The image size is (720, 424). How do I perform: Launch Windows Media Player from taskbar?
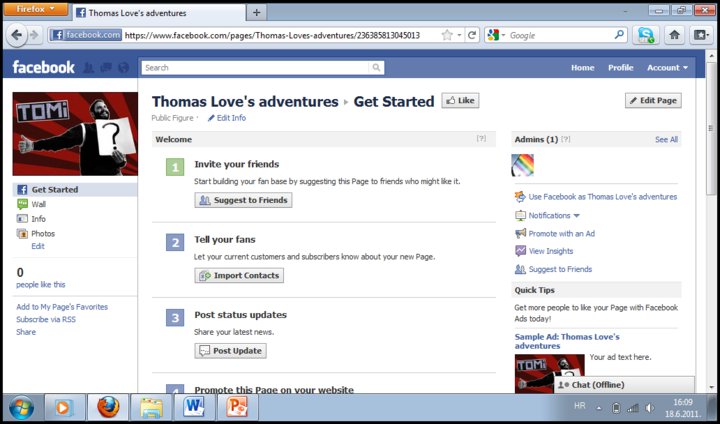65,408
